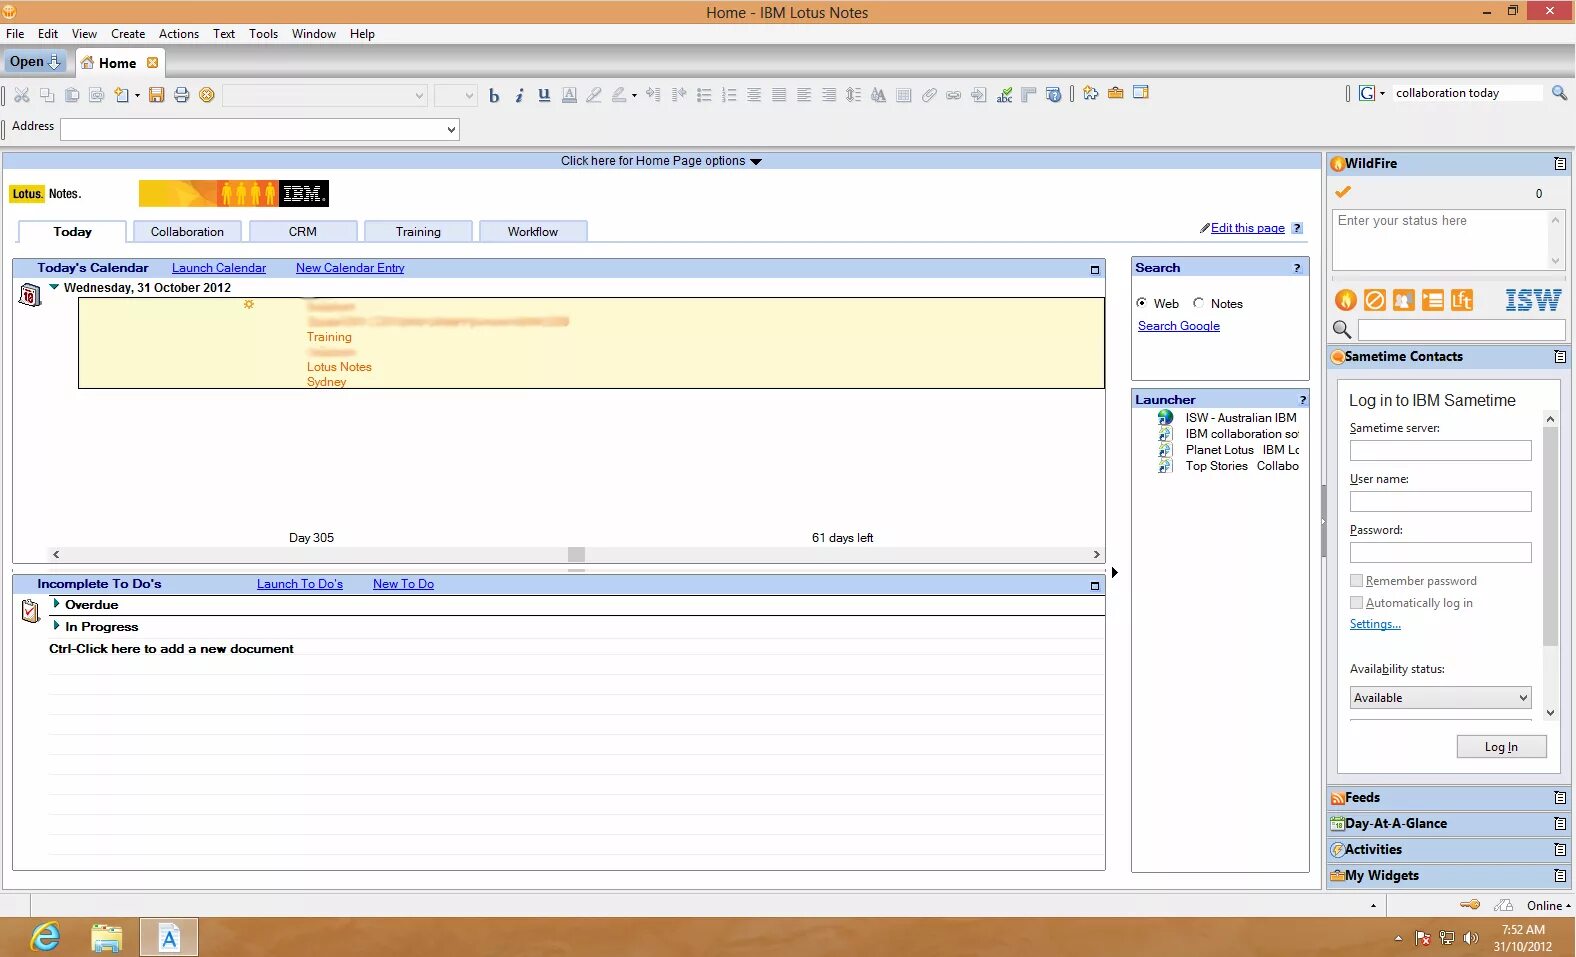Click the WildFire Lft icon
This screenshot has width=1576, height=957.
coord(1462,300)
